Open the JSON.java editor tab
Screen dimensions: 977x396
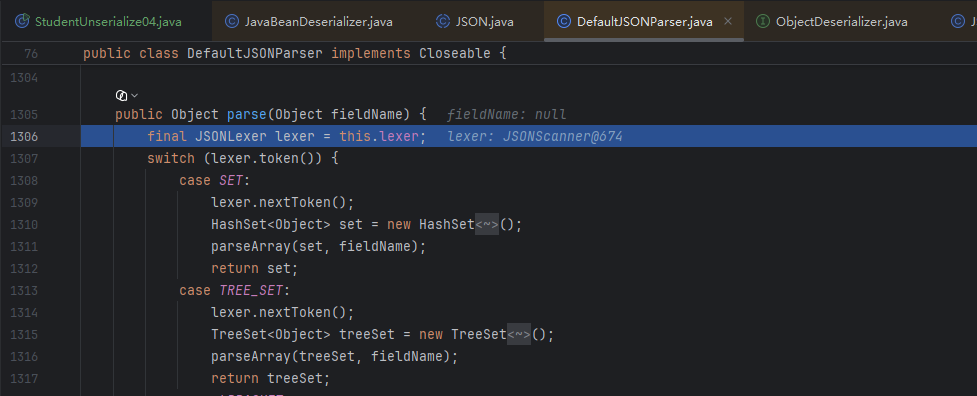pyautogui.click(x=475, y=22)
